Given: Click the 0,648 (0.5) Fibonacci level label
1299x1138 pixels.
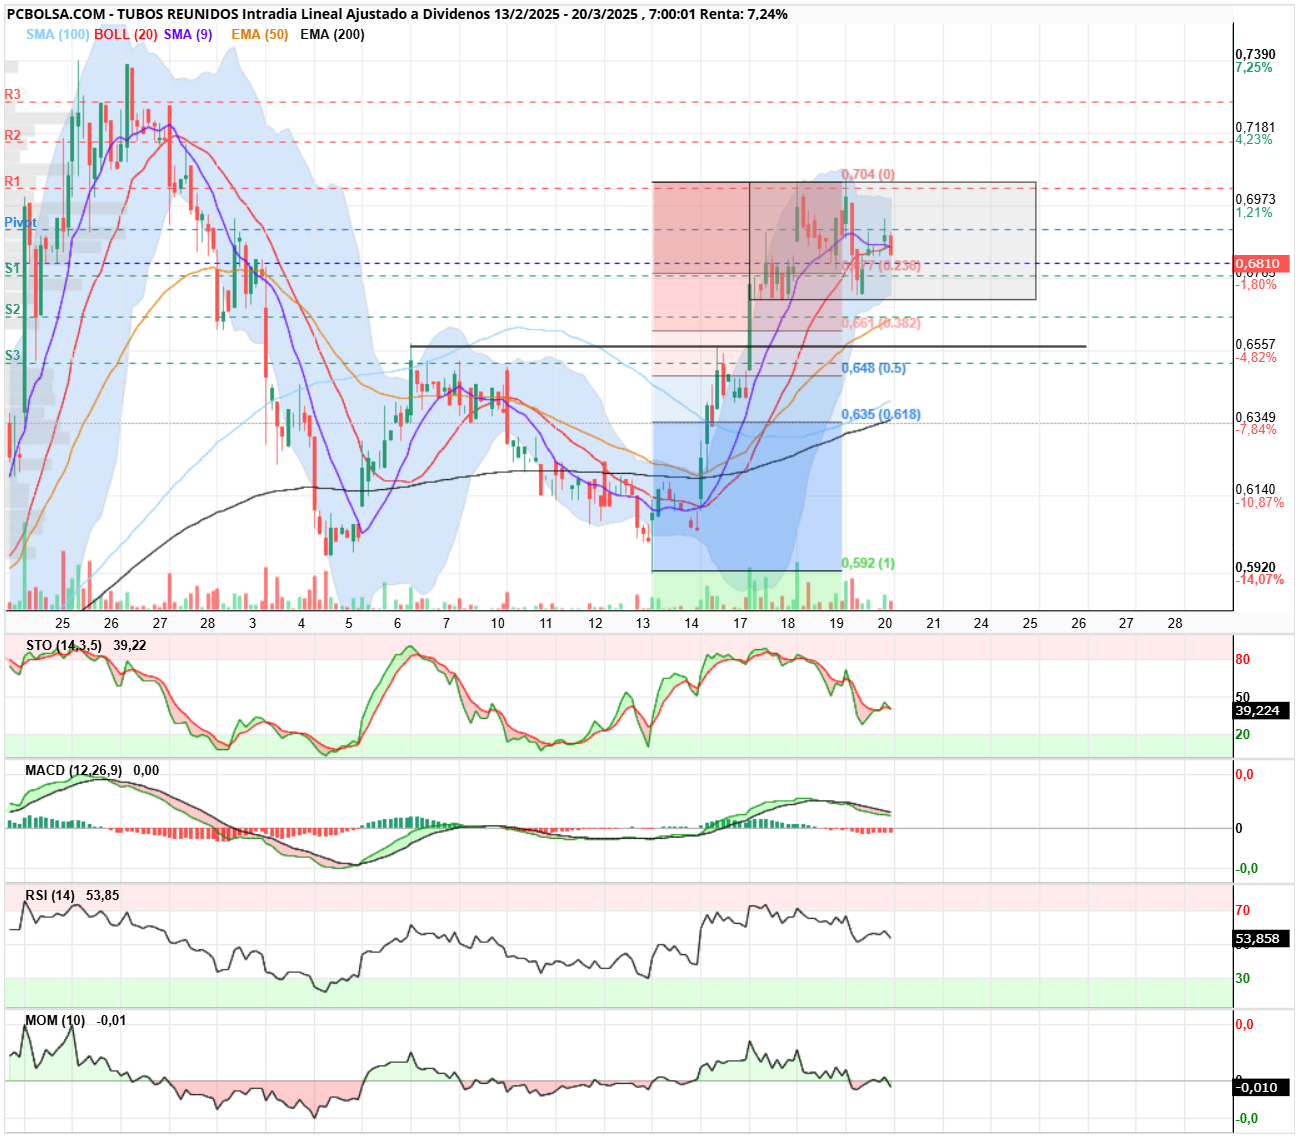Looking at the screenshot, I should coord(874,368).
